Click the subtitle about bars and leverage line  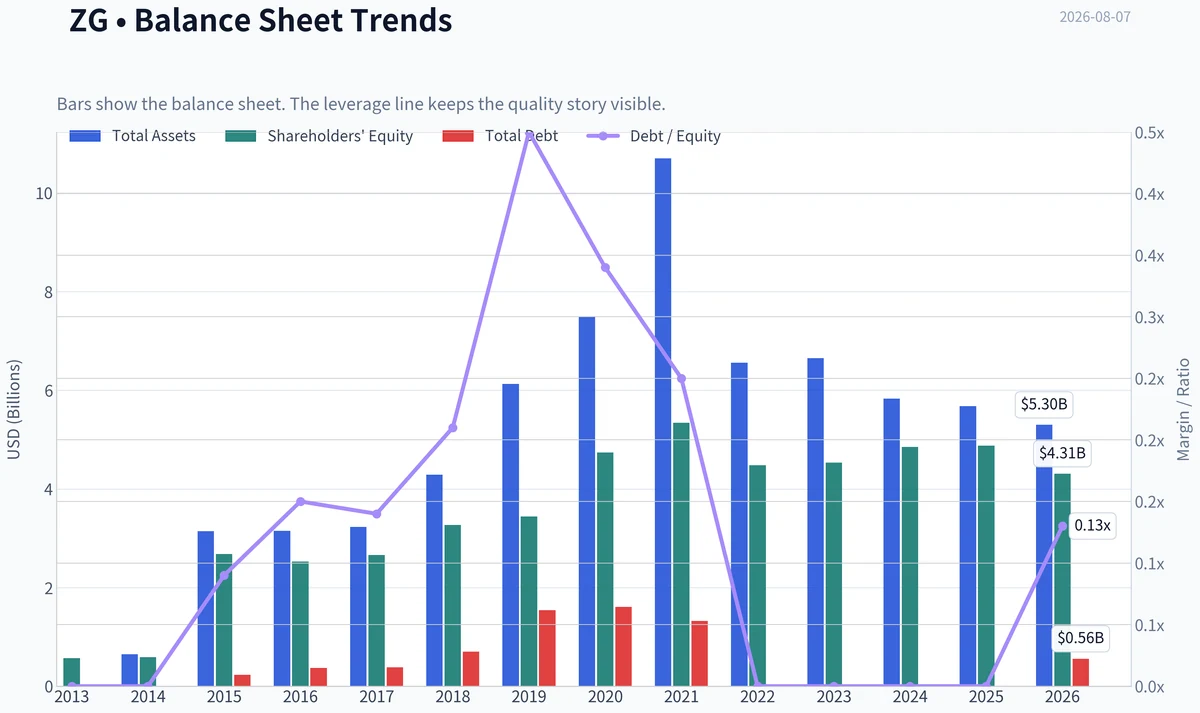click(x=361, y=104)
